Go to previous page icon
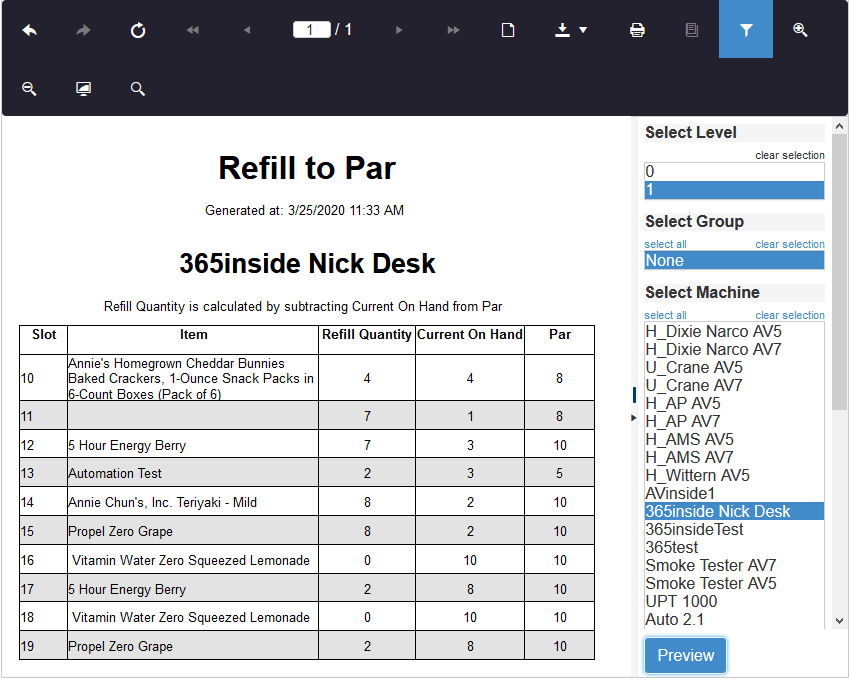Viewport: 849px width, 680px height. [247, 30]
